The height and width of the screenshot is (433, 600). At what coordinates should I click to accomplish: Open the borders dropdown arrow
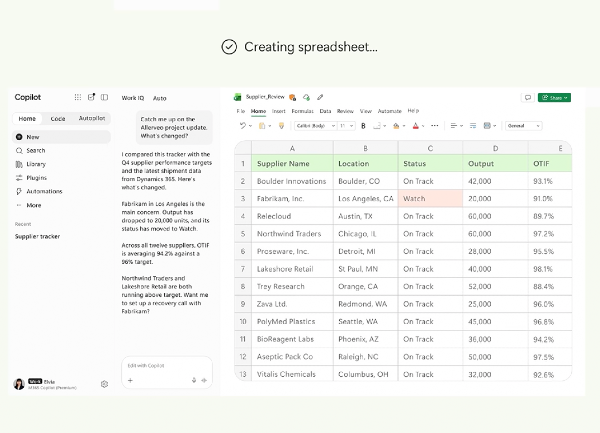[x=385, y=126]
